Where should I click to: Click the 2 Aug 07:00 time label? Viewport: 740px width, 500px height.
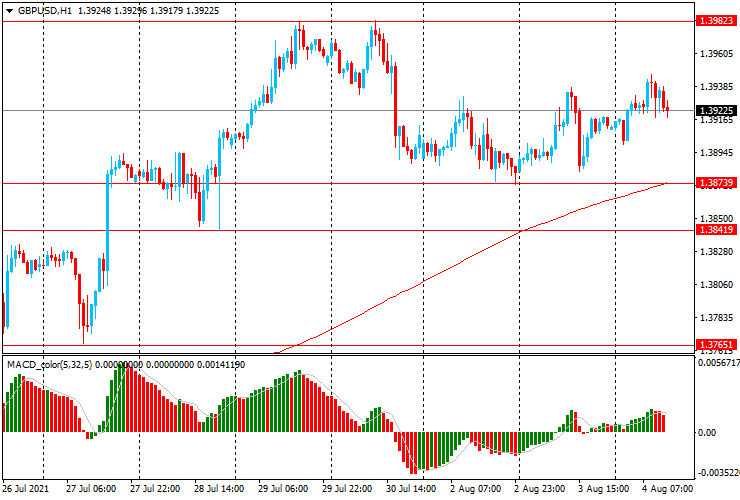coord(475,489)
